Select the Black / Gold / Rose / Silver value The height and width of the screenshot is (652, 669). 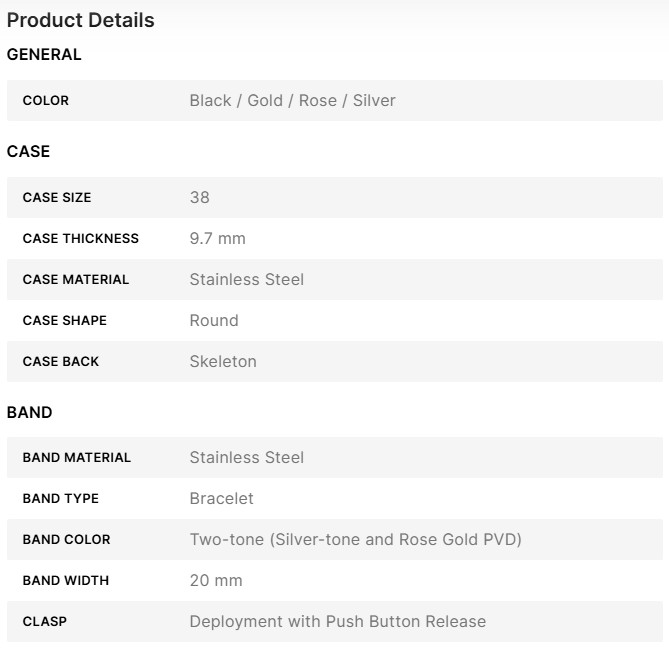pos(292,101)
